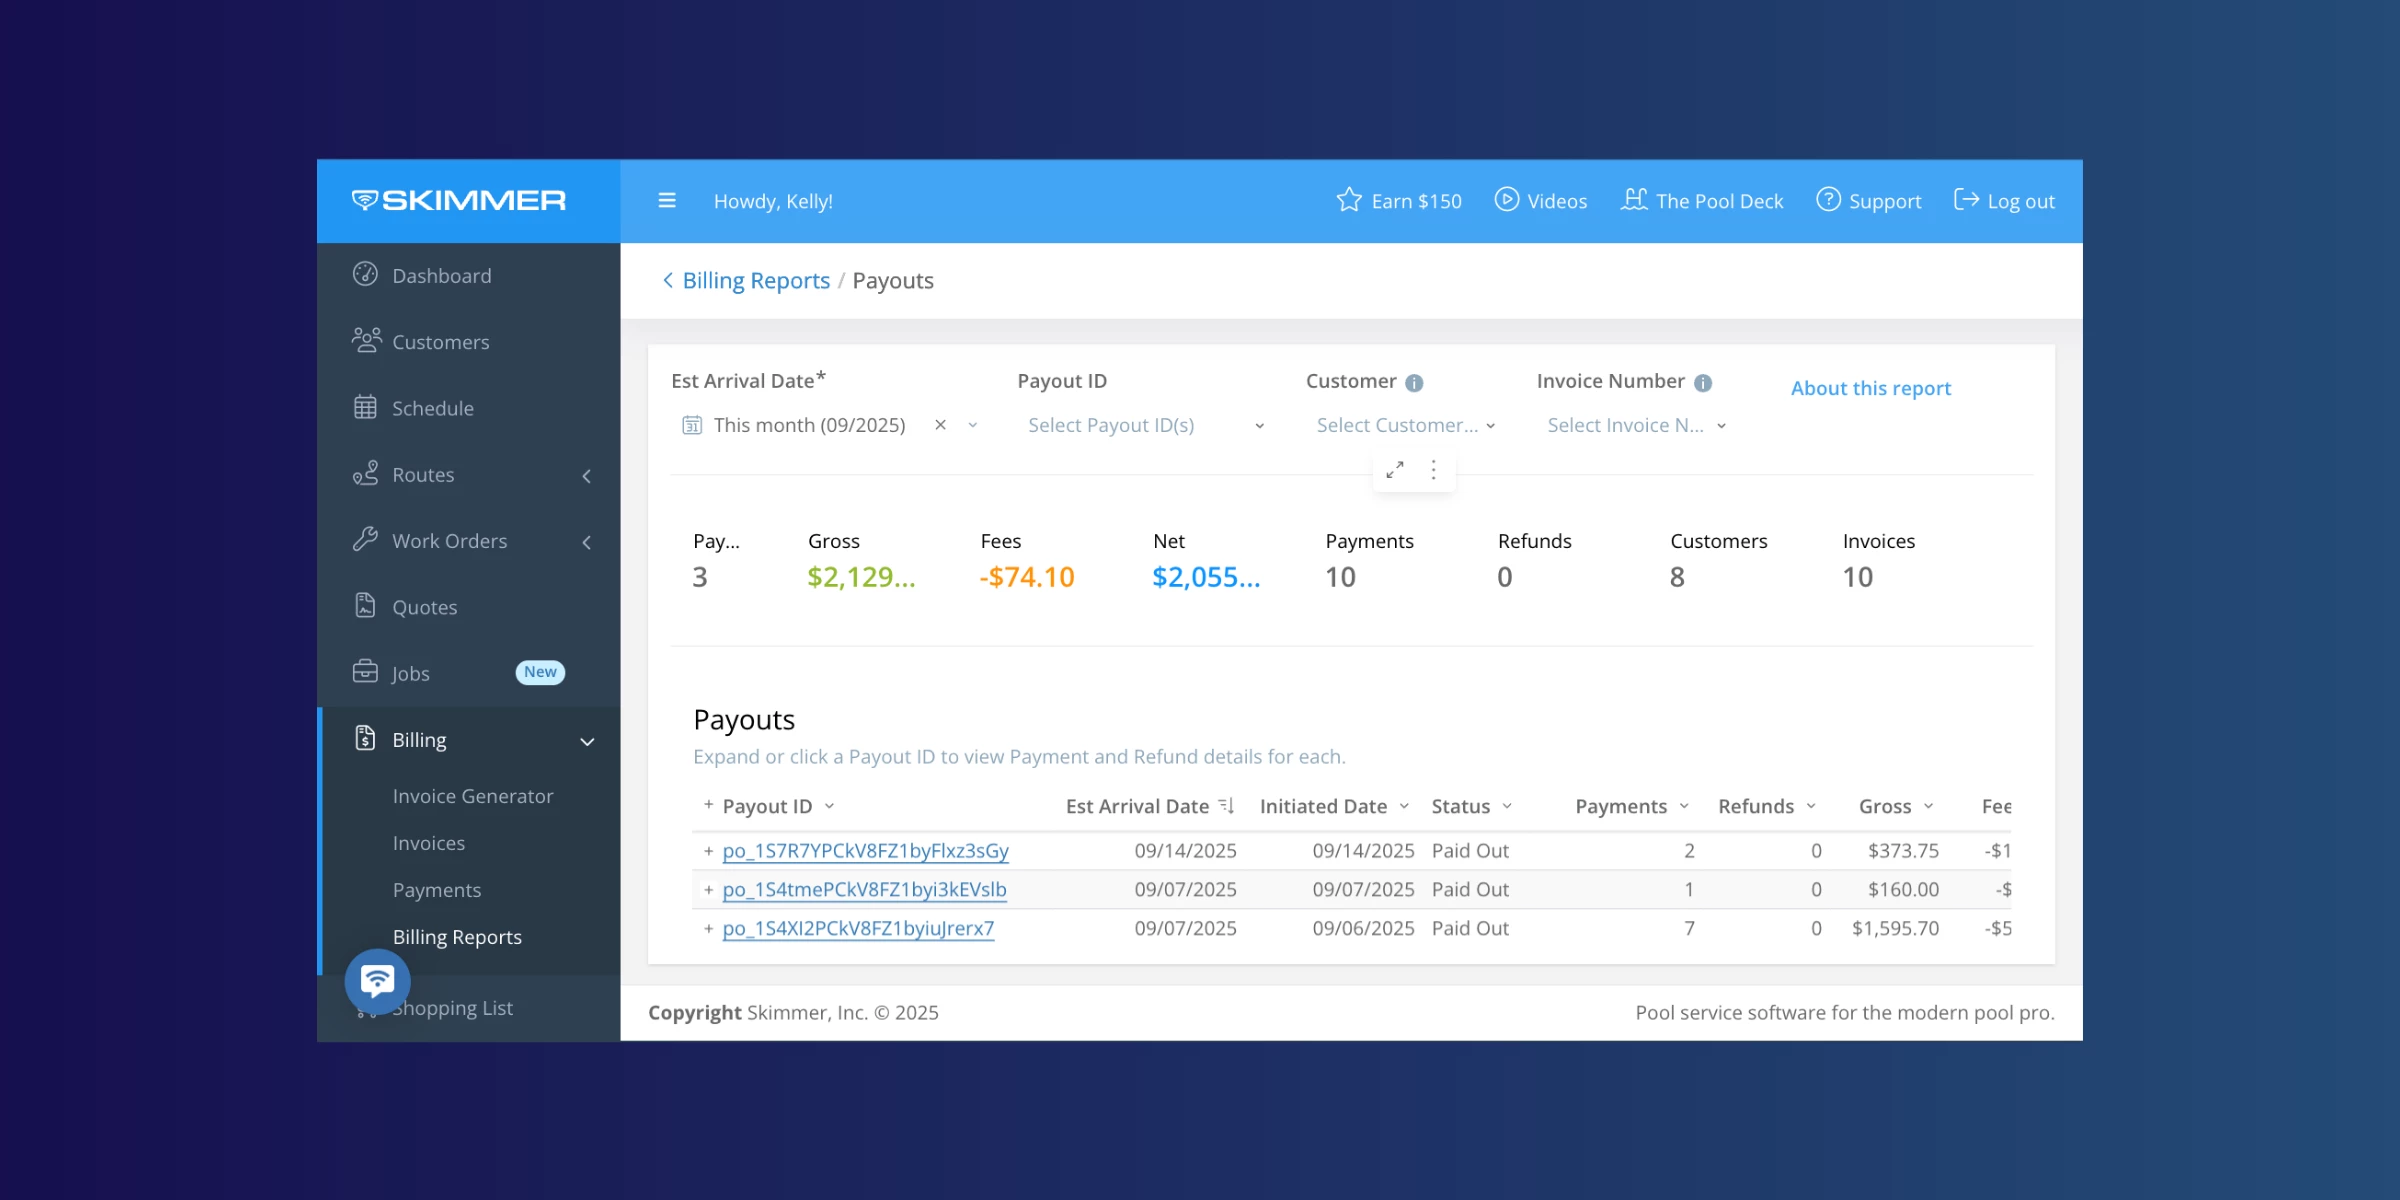This screenshot has width=2400, height=1200.
Task: Click the hamburger menu icon
Action: [x=667, y=201]
